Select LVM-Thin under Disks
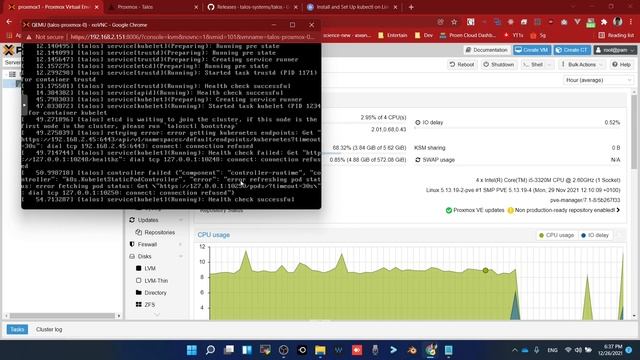 (x=156, y=281)
